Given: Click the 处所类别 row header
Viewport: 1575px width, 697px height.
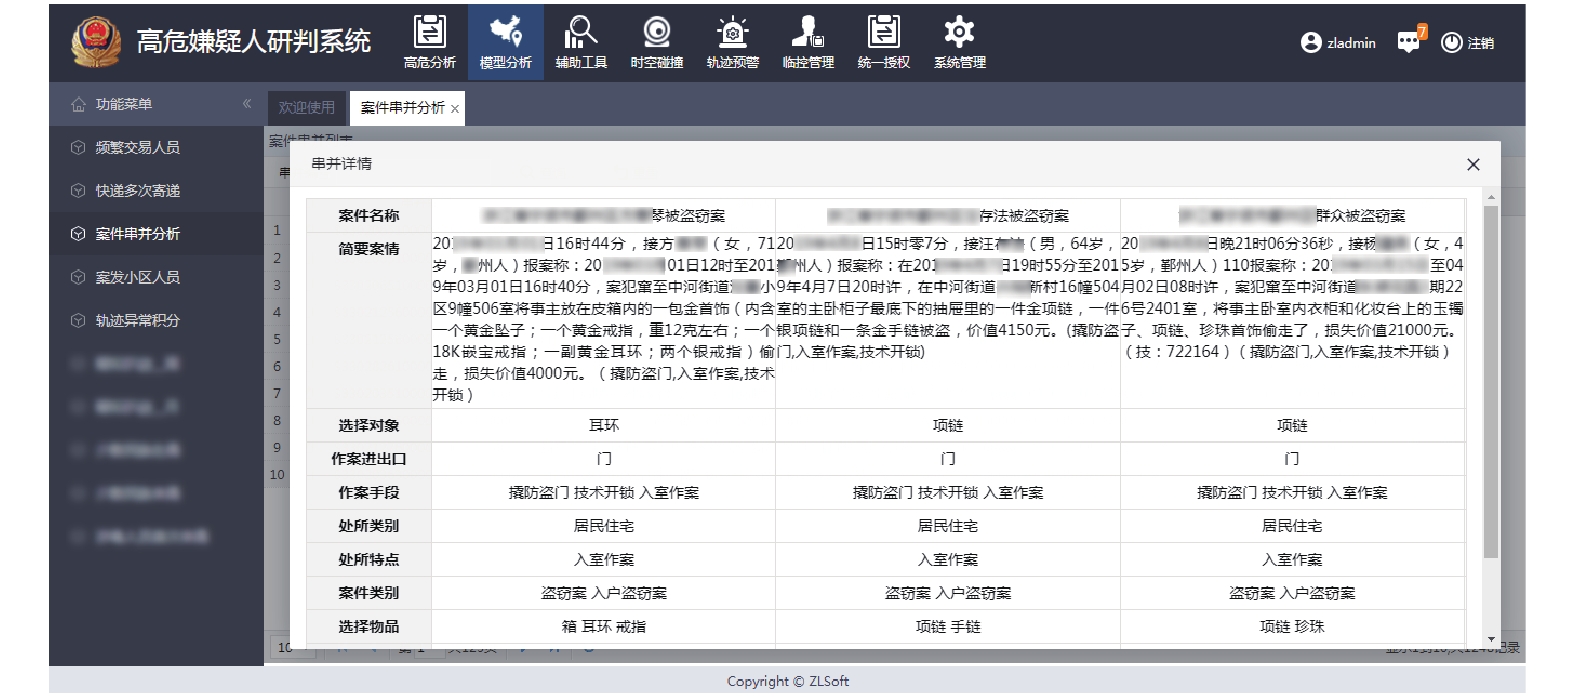Looking at the screenshot, I should (x=369, y=525).
